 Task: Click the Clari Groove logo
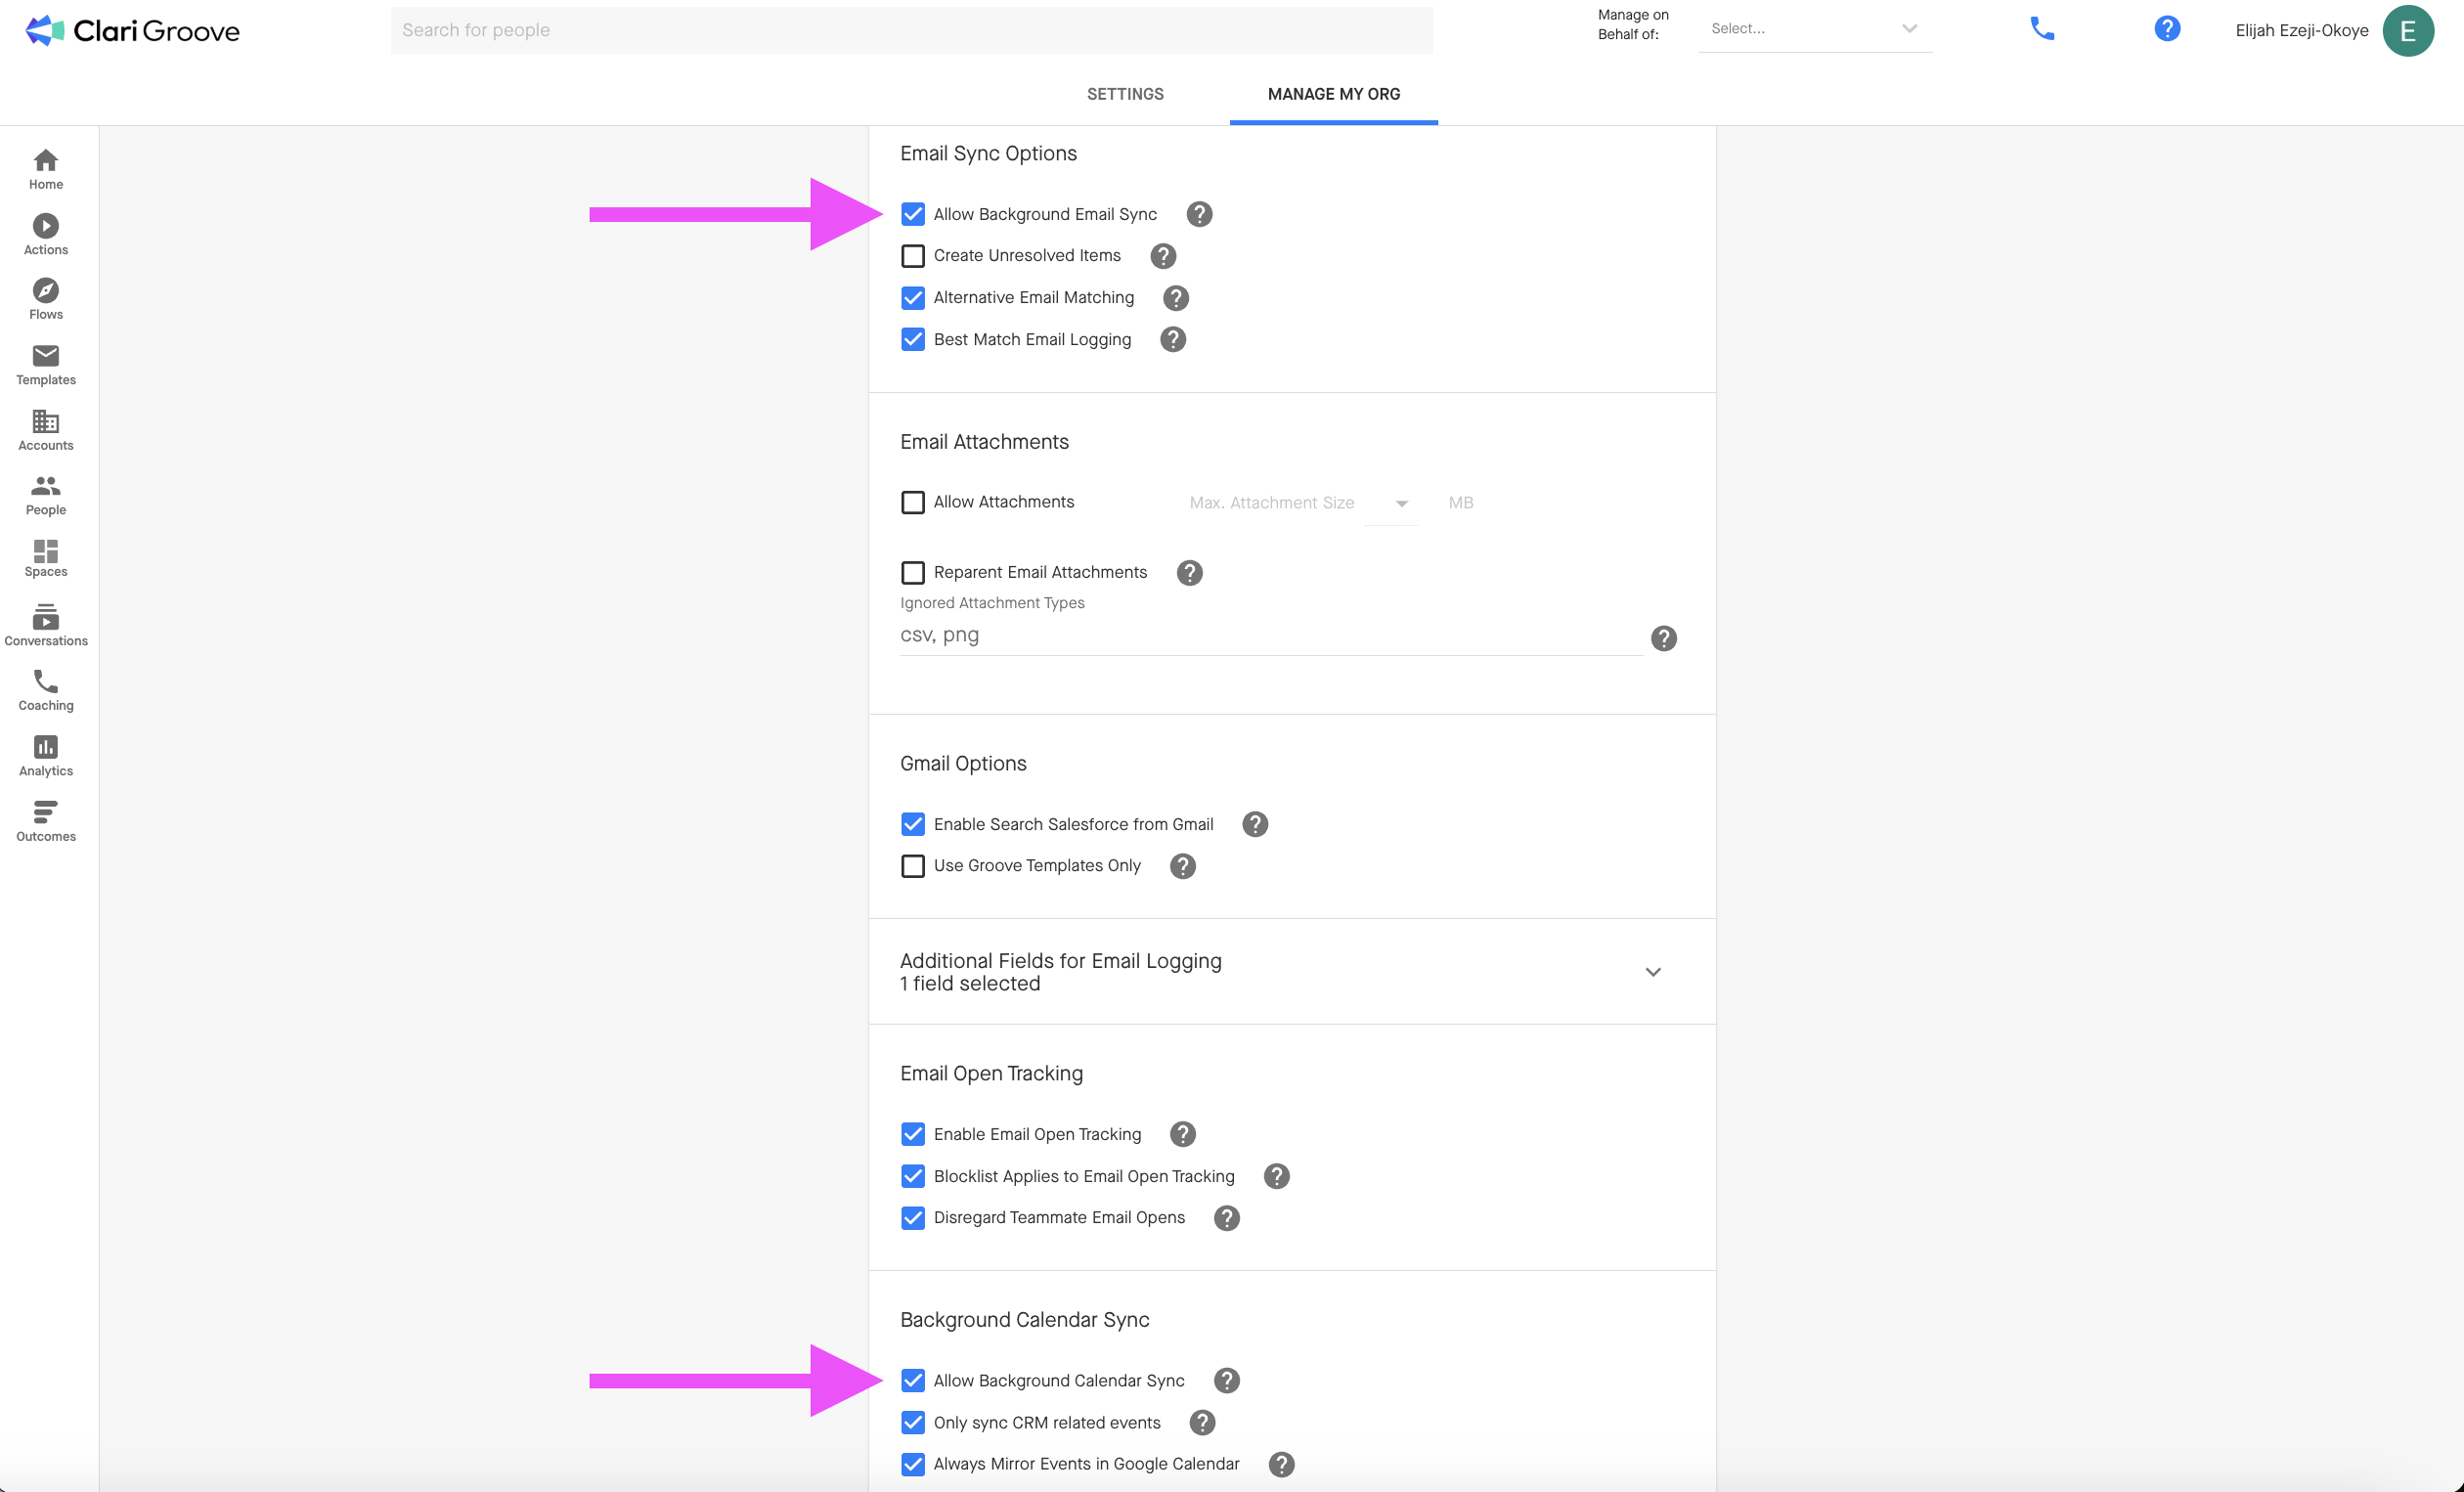click(x=132, y=31)
